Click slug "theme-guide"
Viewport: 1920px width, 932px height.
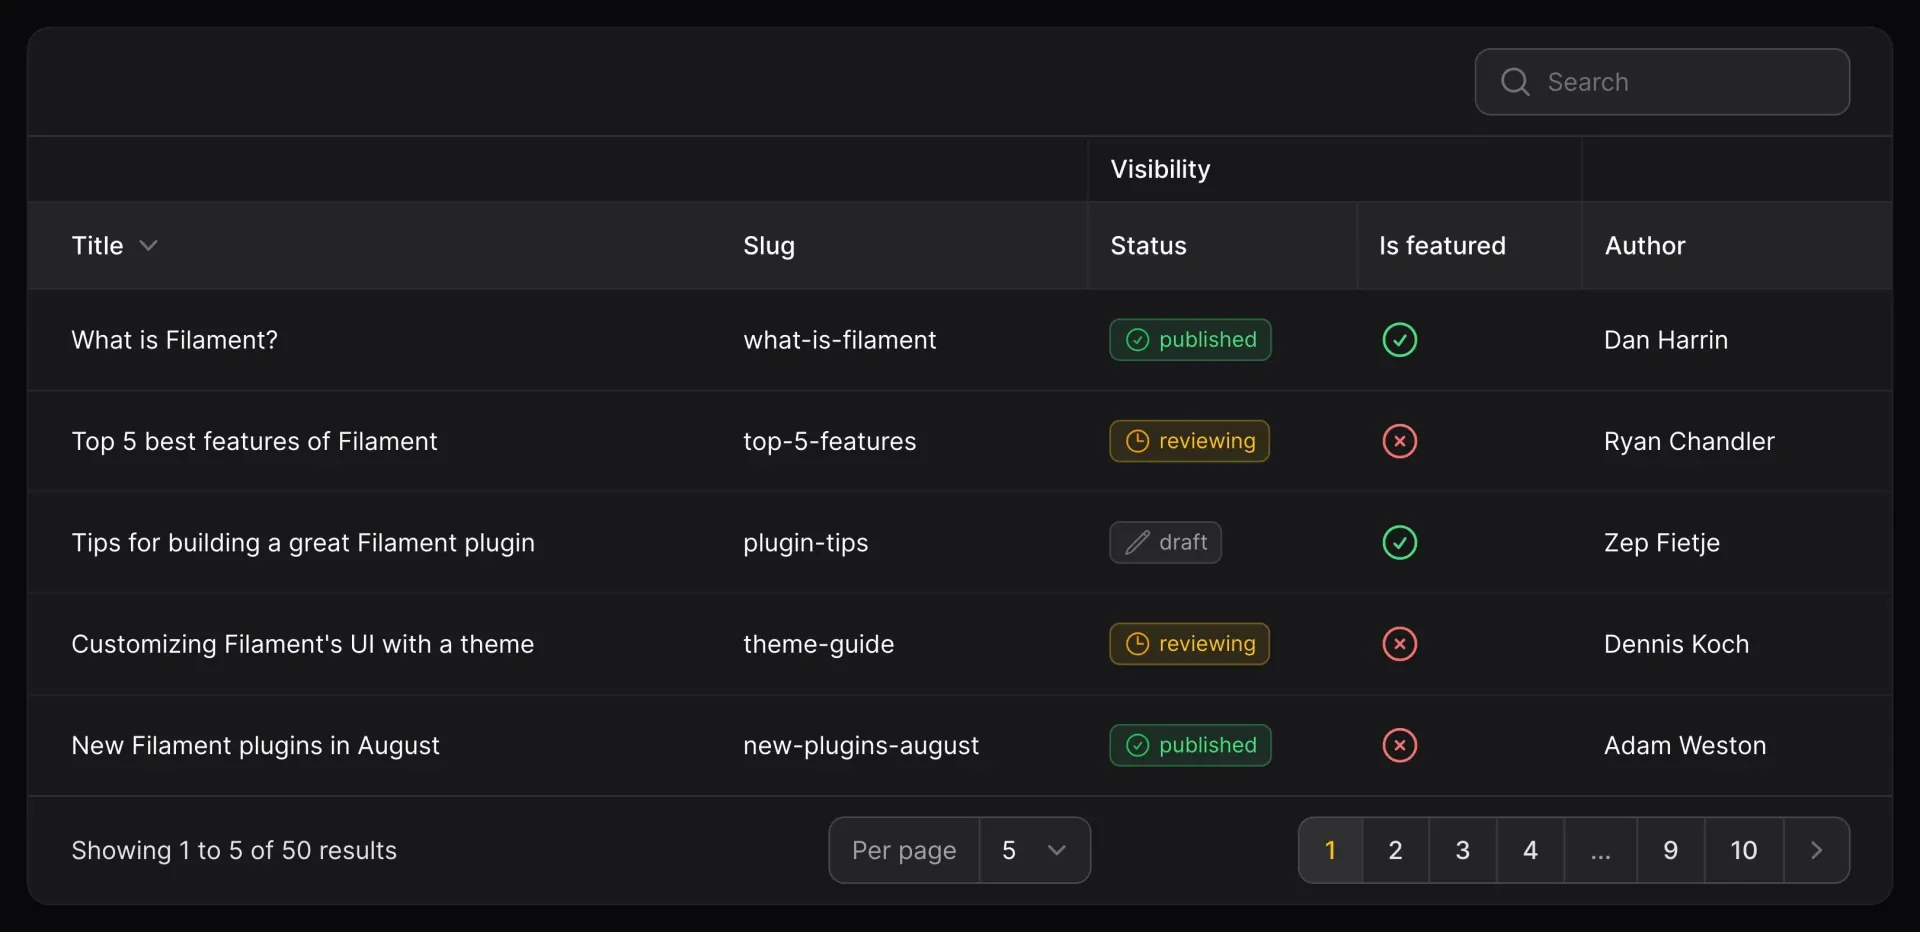tap(818, 644)
